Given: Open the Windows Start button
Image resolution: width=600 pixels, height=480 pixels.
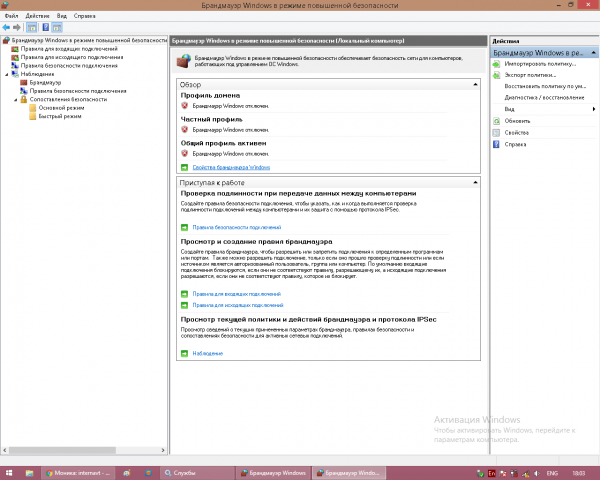Looking at the screenshot, I should click(x=9, y=473).
